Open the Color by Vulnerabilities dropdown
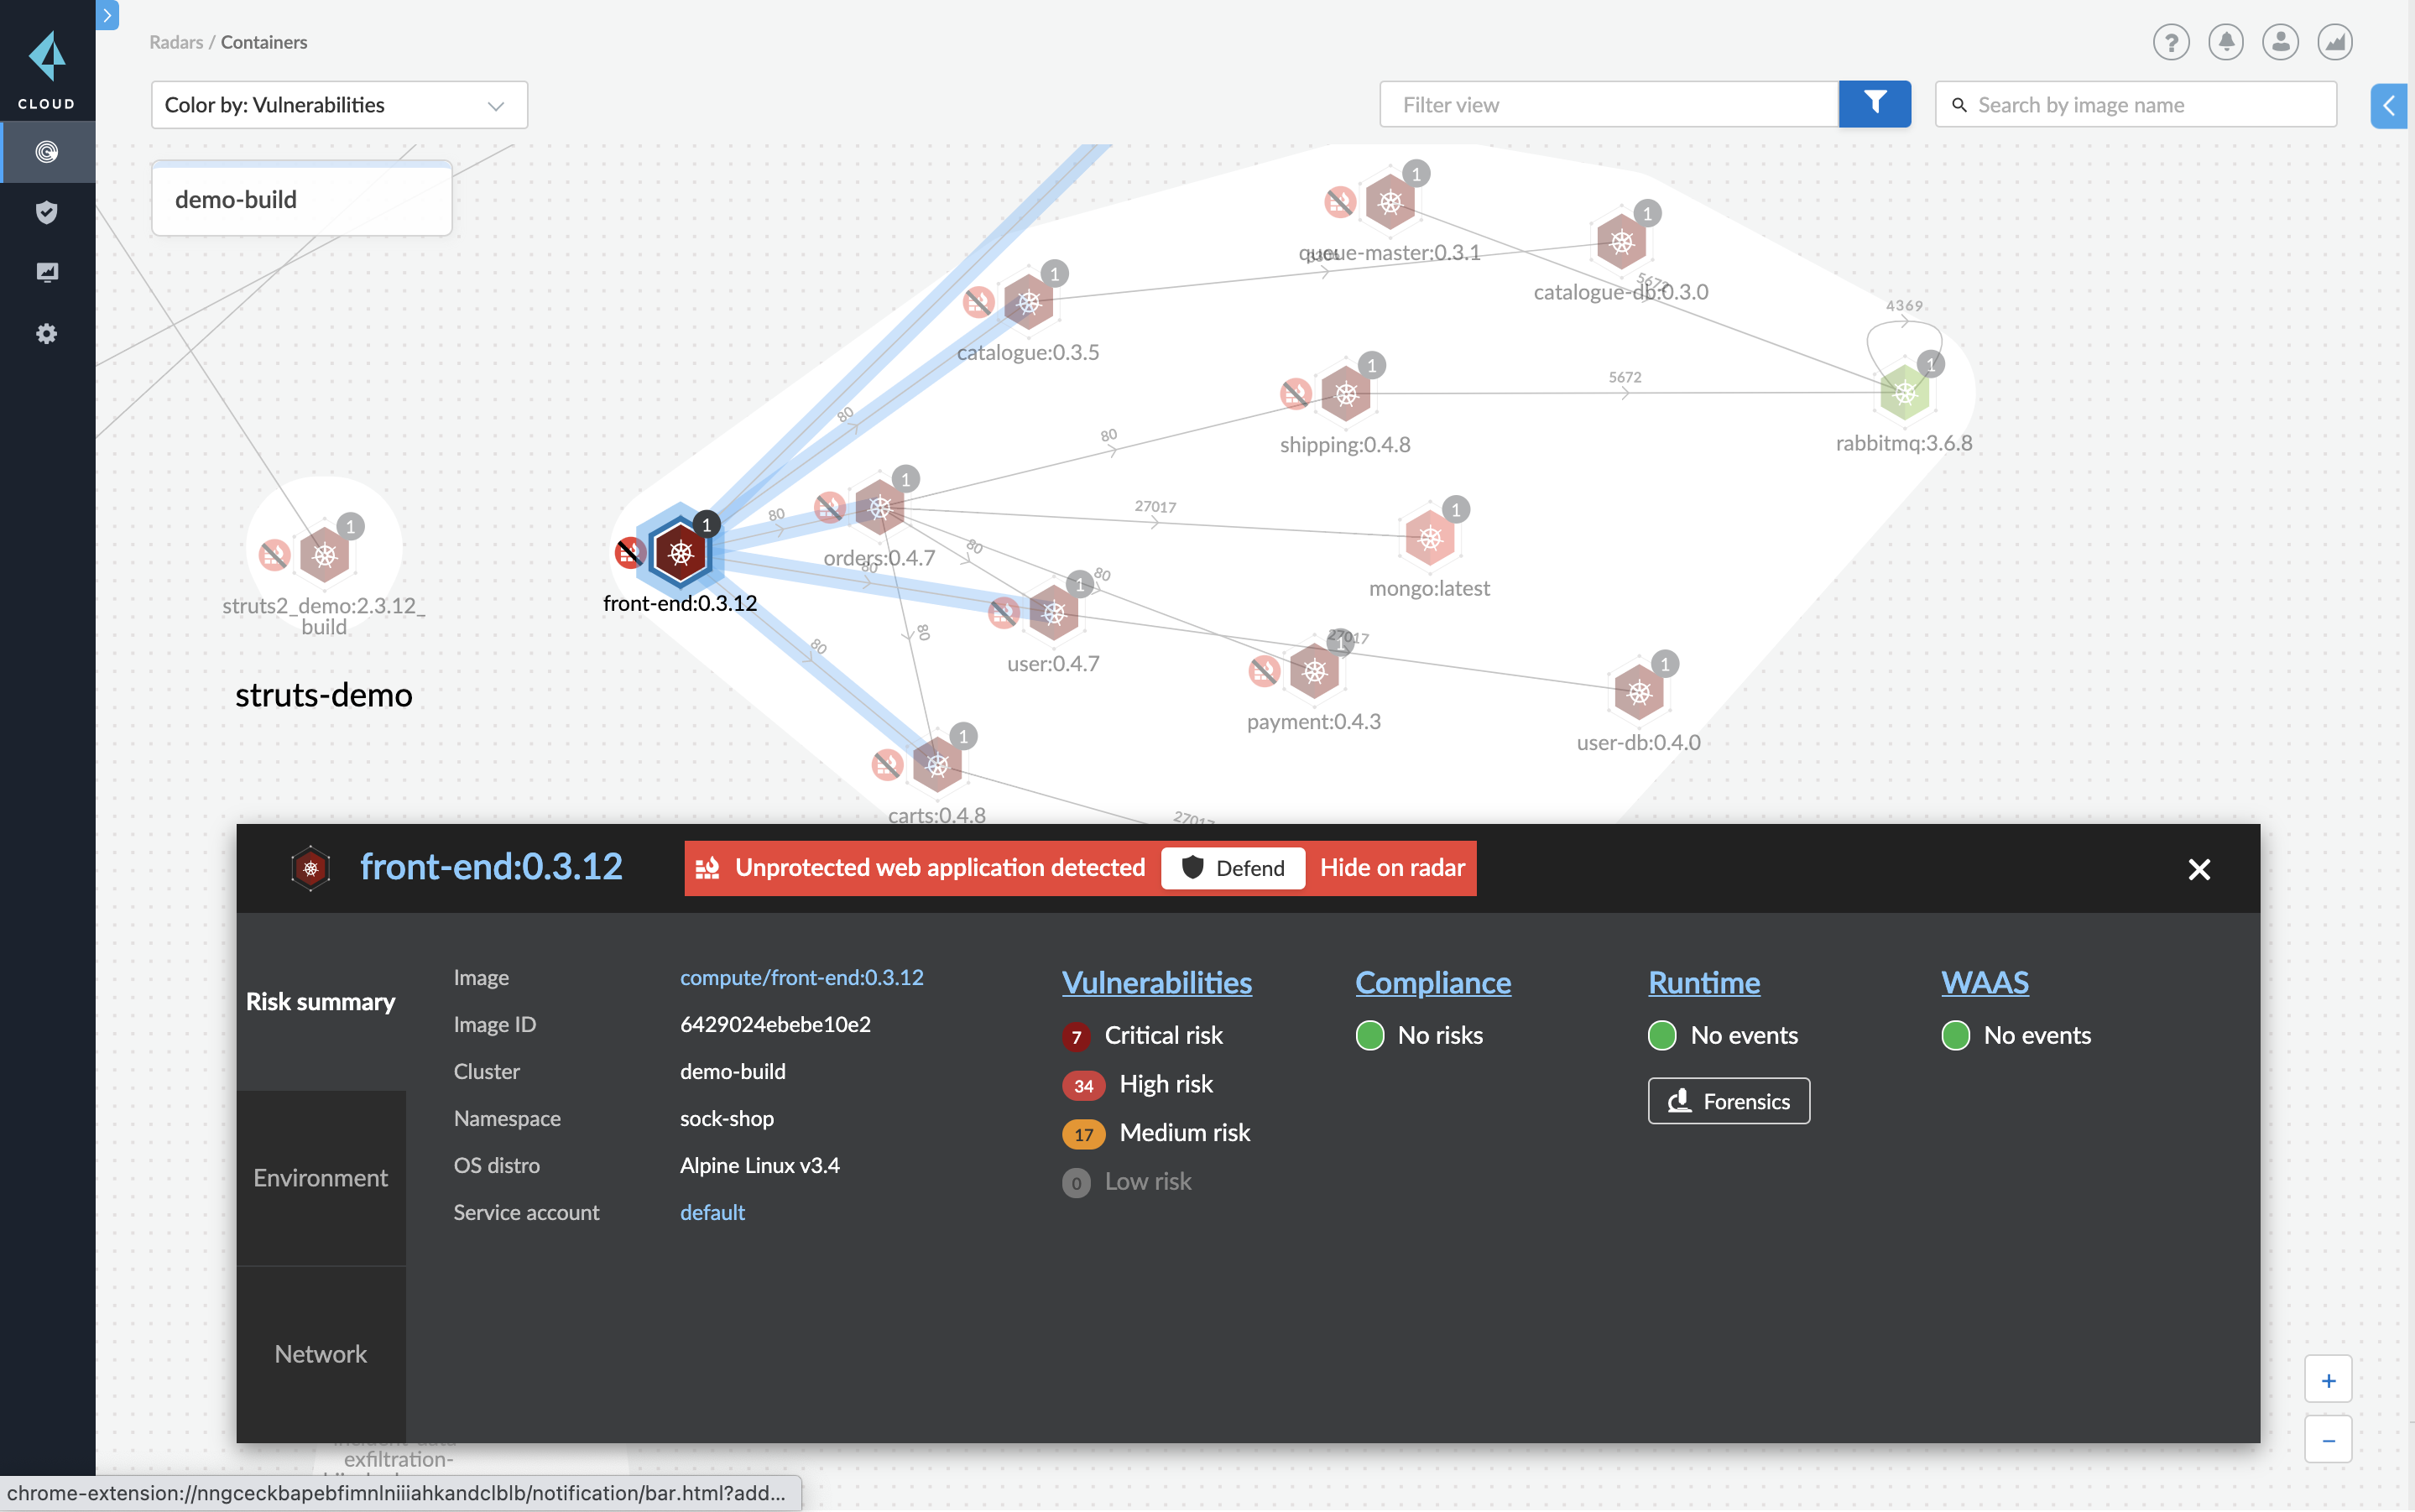The width and height of the screenshot is (2415, 1512). pos(337,104)
